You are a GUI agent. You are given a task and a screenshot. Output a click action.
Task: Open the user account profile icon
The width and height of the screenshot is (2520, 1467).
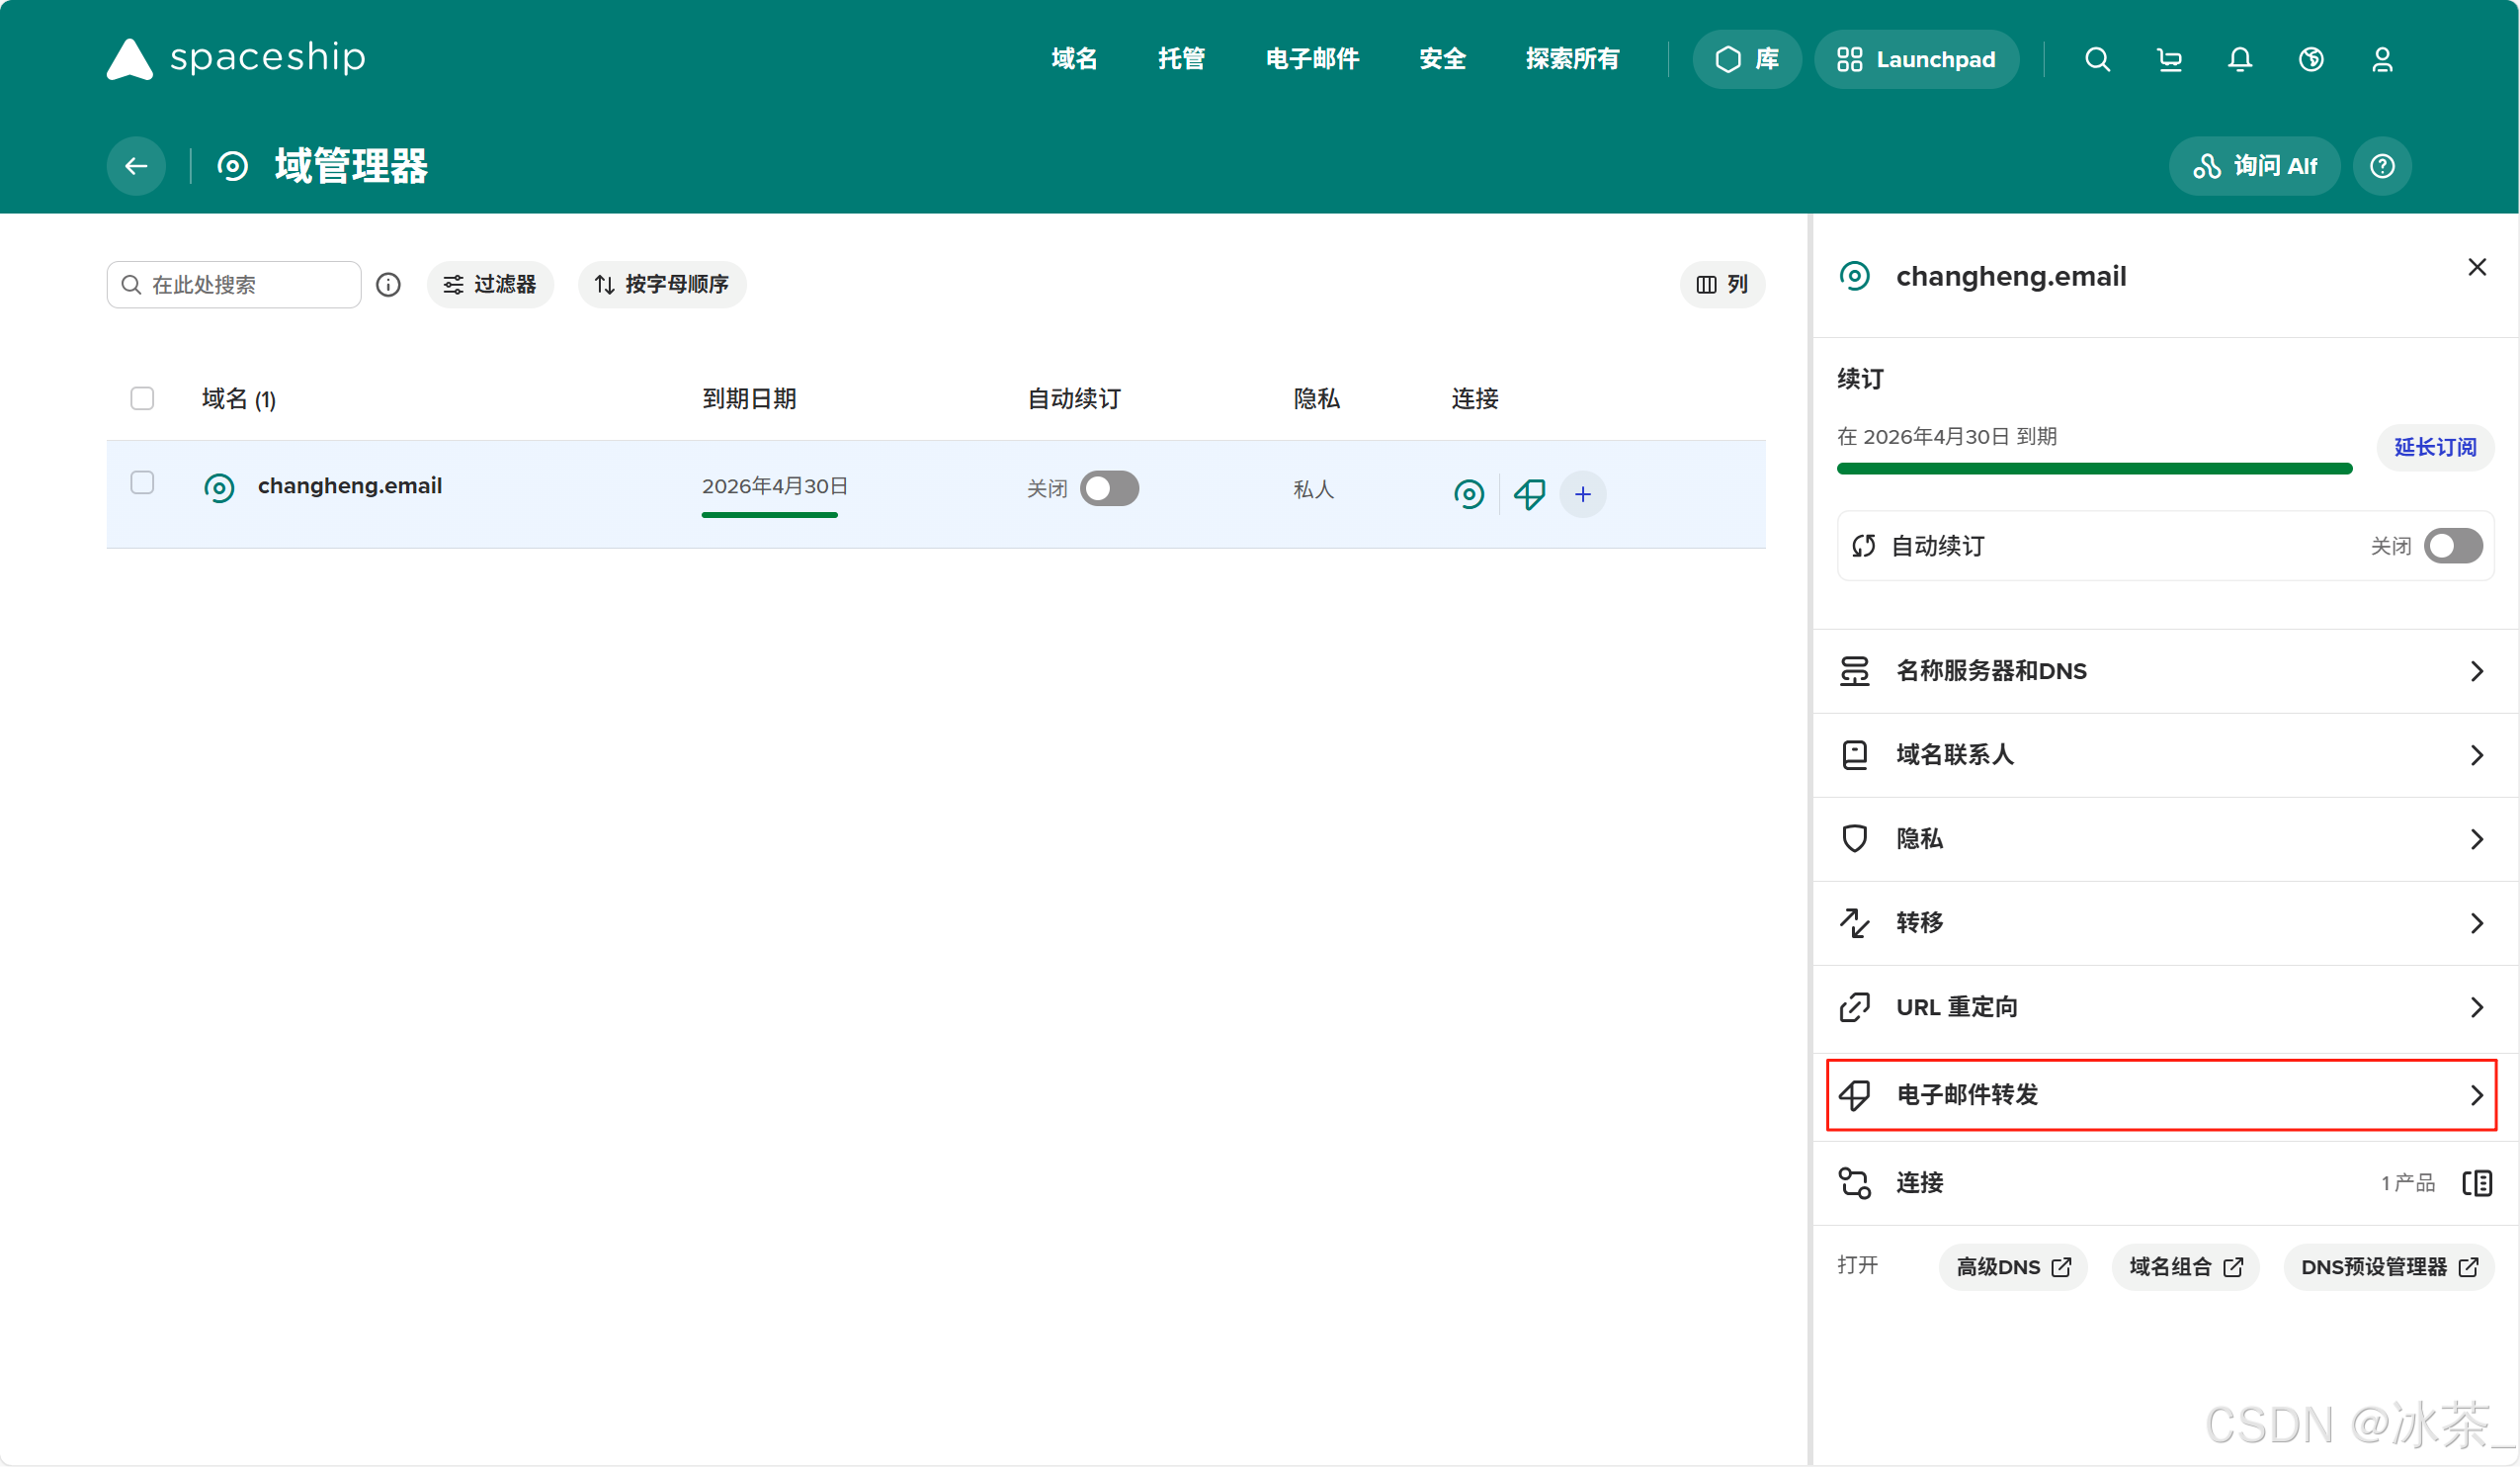click(x=2382, y=59)
